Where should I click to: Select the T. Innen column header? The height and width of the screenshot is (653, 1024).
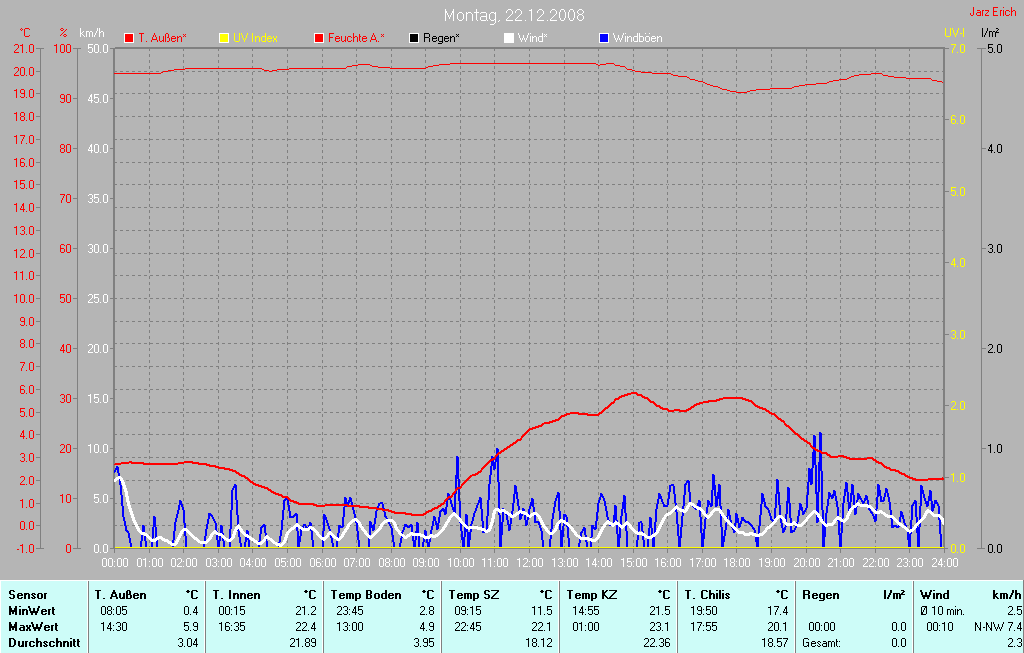(236, 595)
